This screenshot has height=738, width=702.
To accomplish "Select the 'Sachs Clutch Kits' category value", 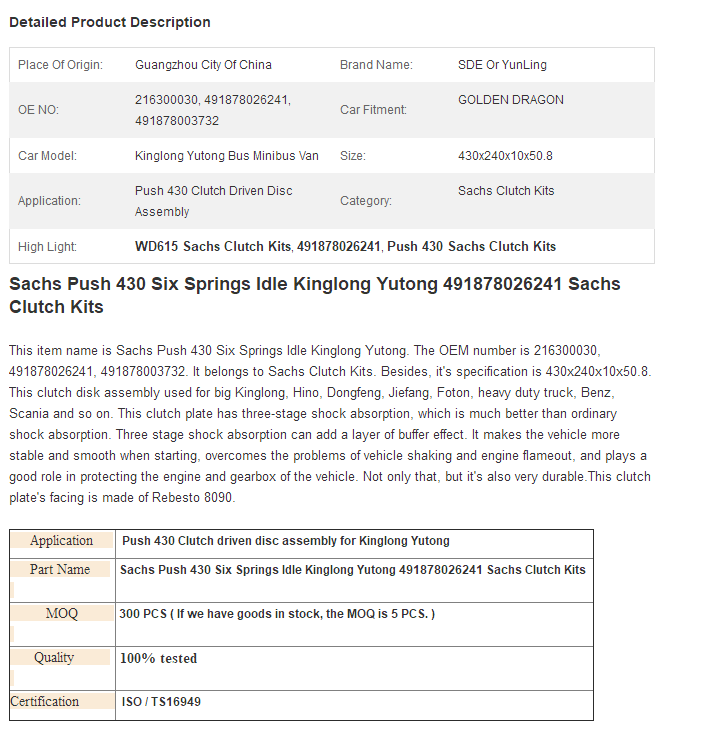I will point(506,191).
